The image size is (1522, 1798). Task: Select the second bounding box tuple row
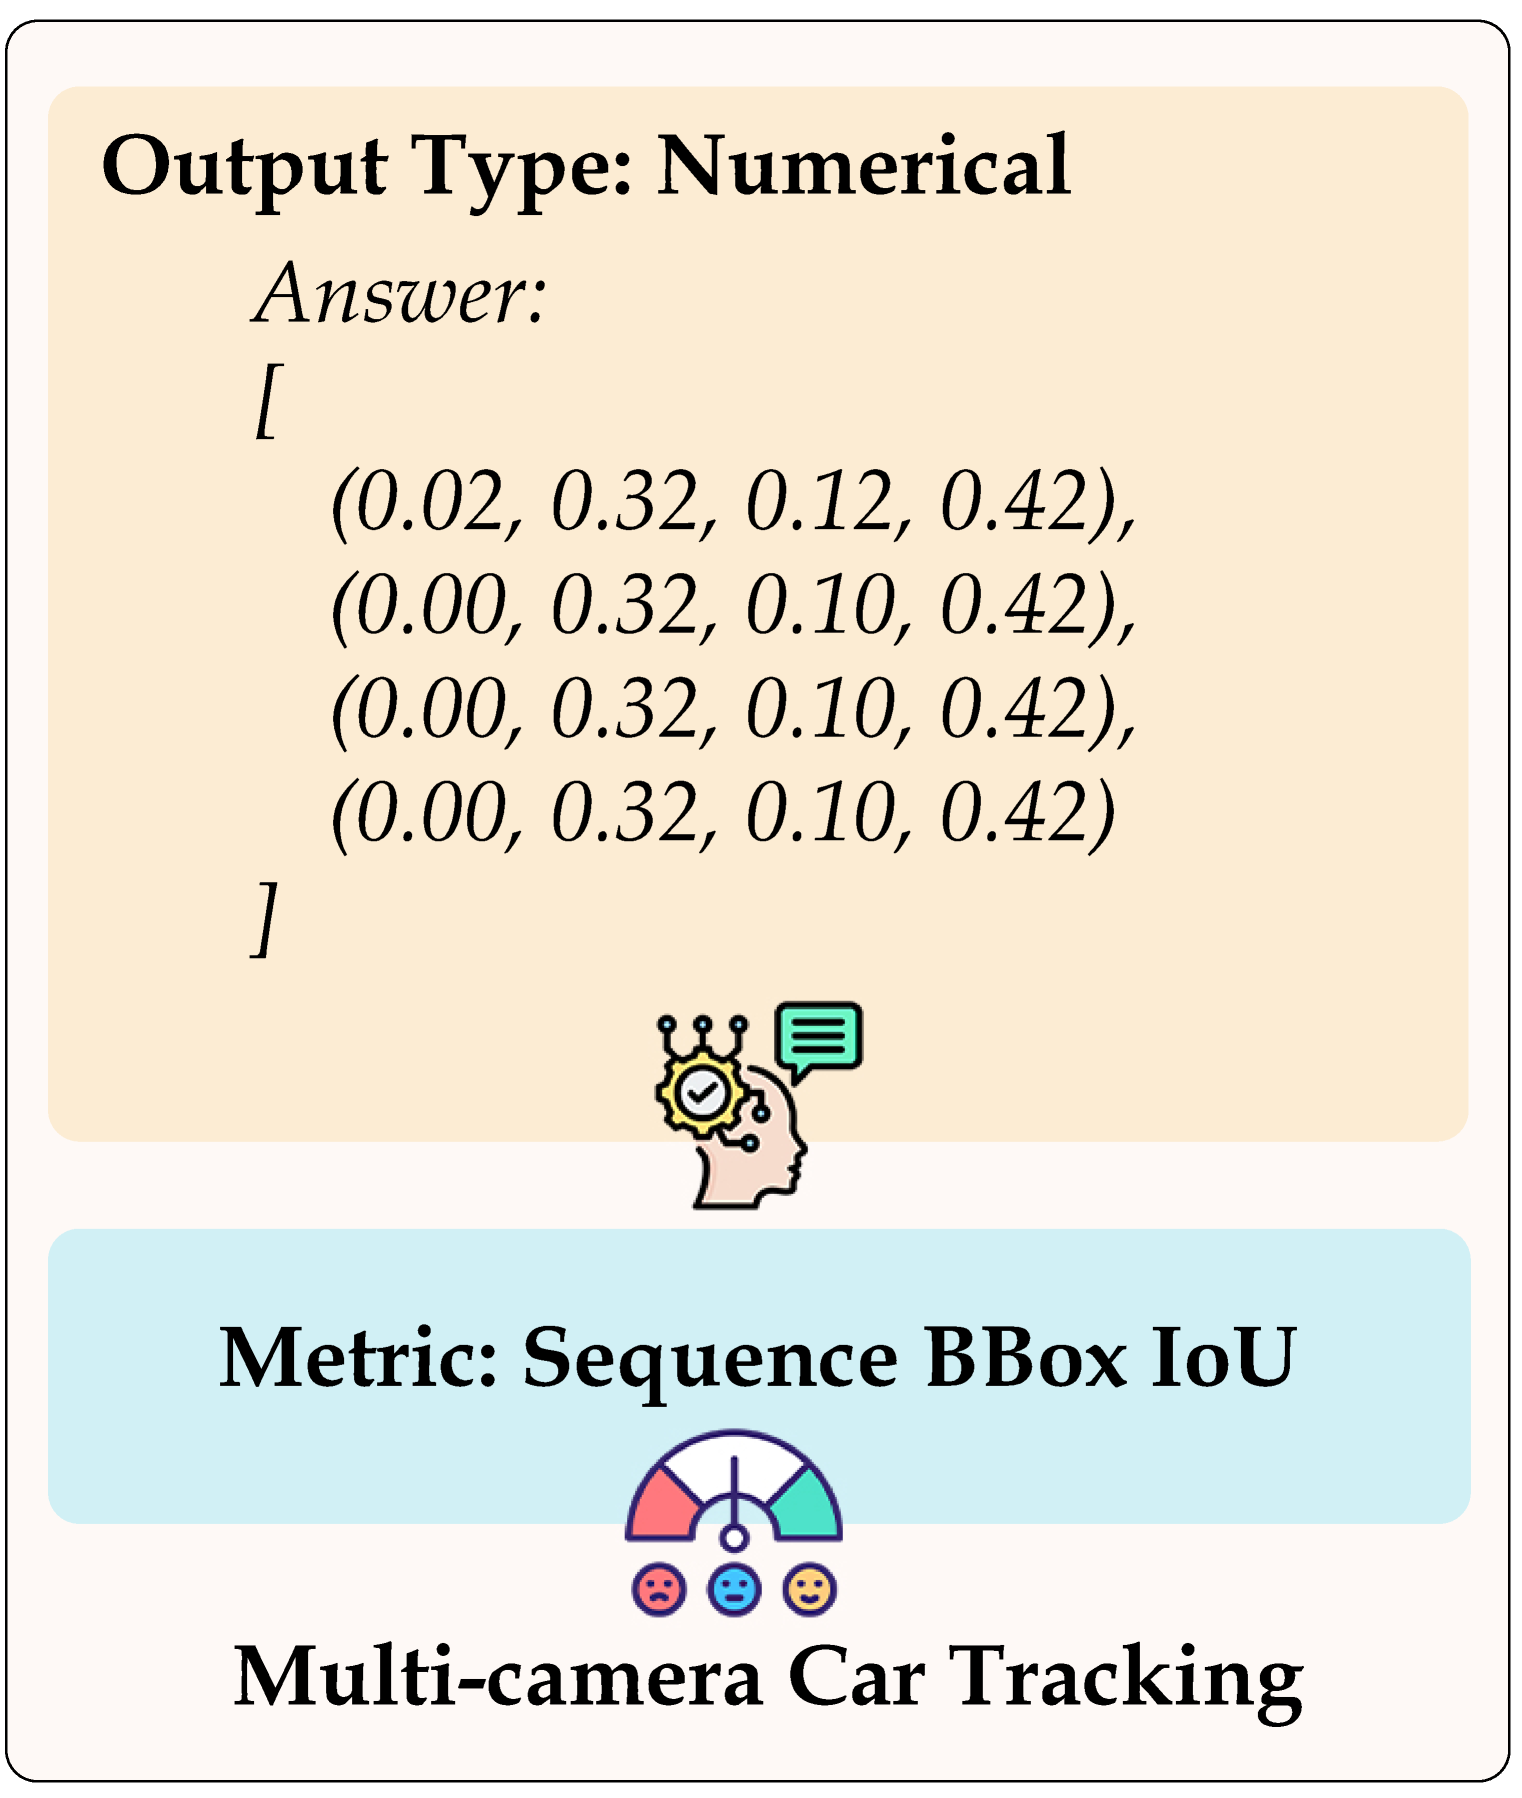point(733,606)
